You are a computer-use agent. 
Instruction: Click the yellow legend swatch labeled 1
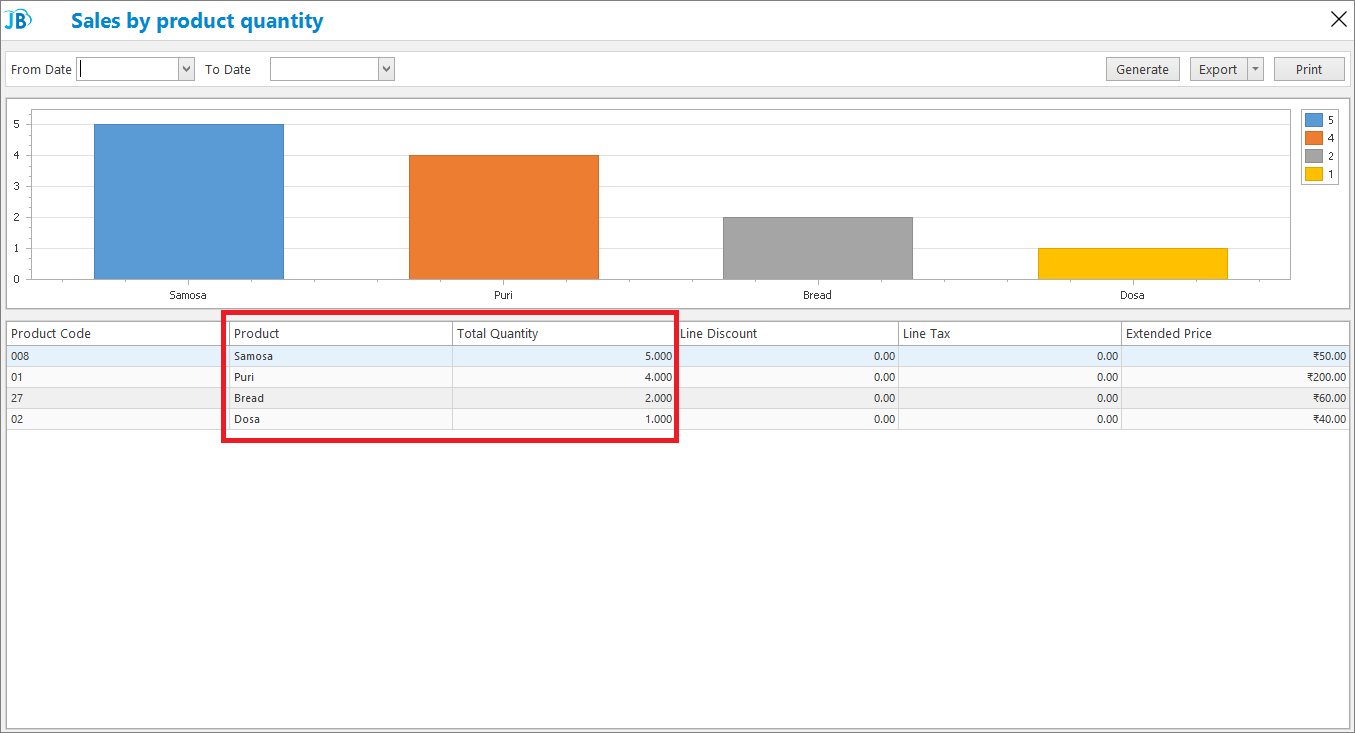[x=1314, y=174]
